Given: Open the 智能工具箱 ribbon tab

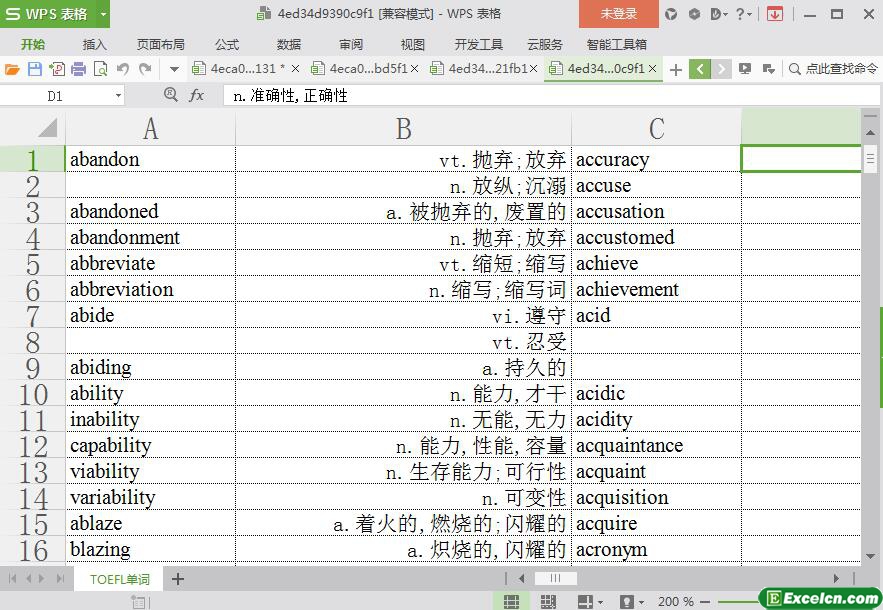Looking at the screenshot, I should (x=617, y=44).
